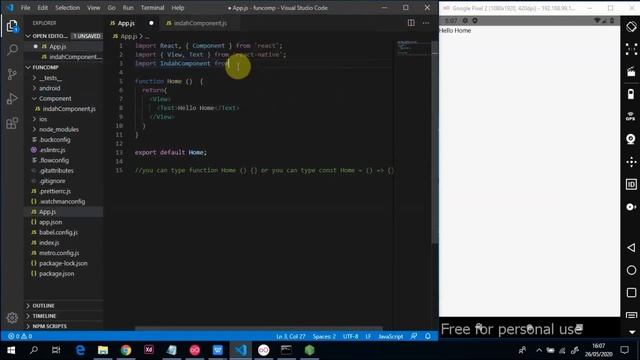
Task: Open the emulator GPS widget
Action: [631, 117]
